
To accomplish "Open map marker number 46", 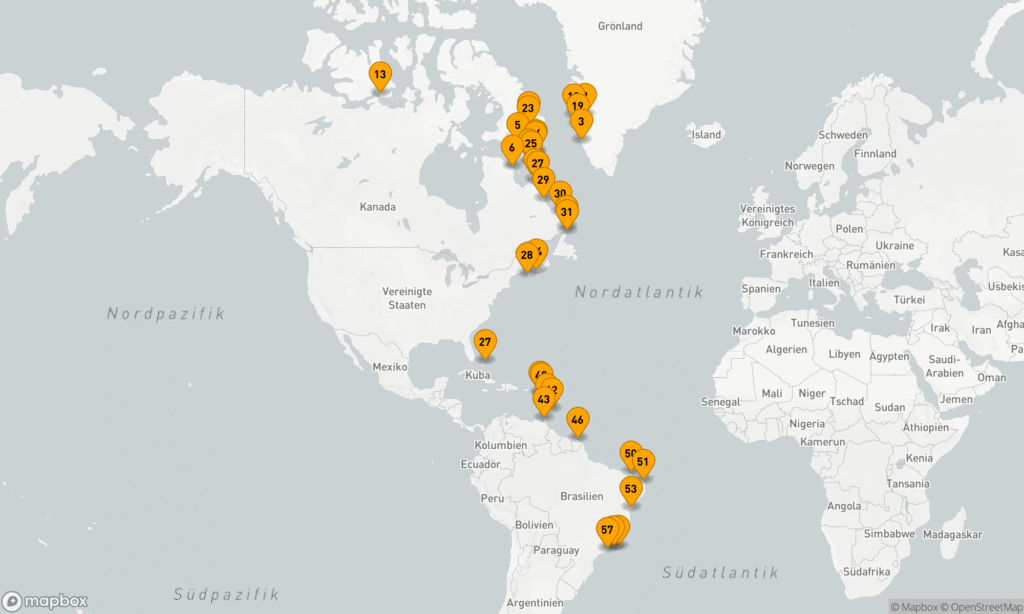I will pos(577,420).
